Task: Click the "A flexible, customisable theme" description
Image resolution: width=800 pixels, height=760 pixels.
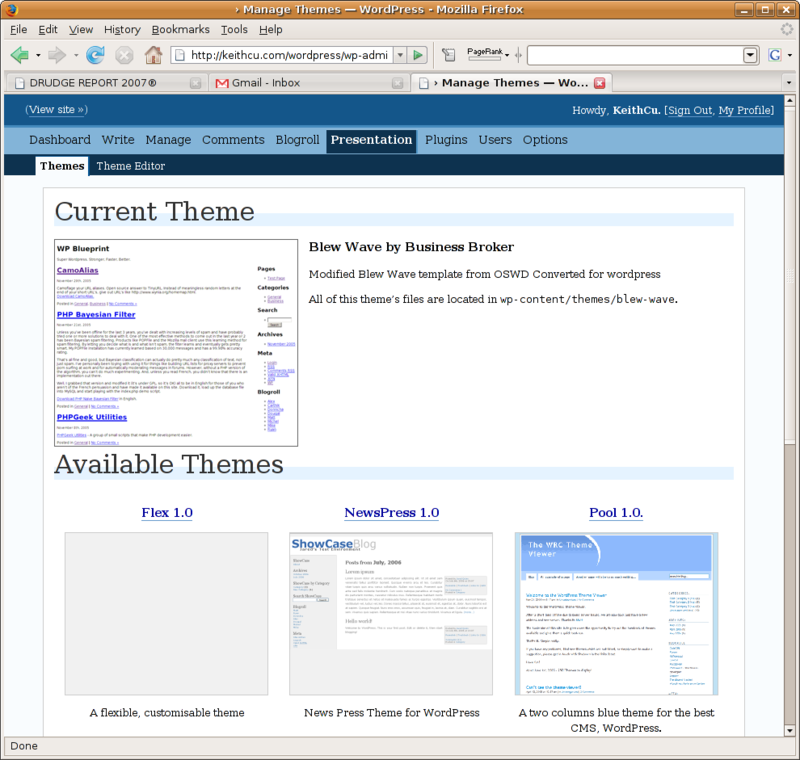Action: pyautogui.click(x=167, y=713)
